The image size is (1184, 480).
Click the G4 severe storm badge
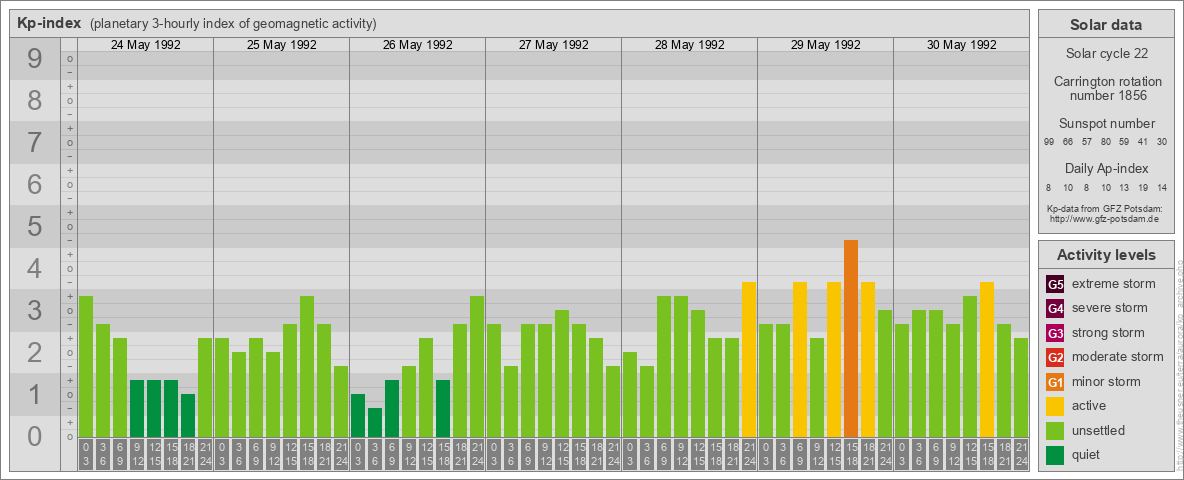[x=1055, y=308]
